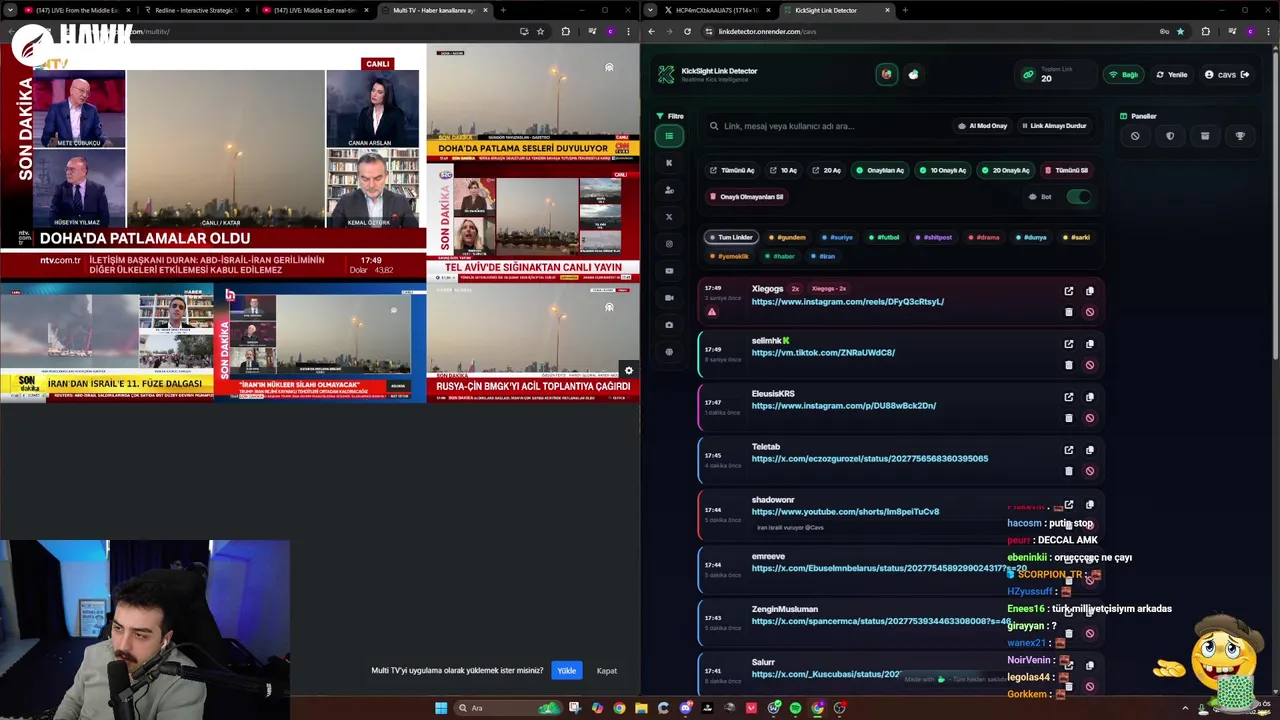Block the EleusisKRS user
1280x720 pixels.
(x=1089, y=418)
